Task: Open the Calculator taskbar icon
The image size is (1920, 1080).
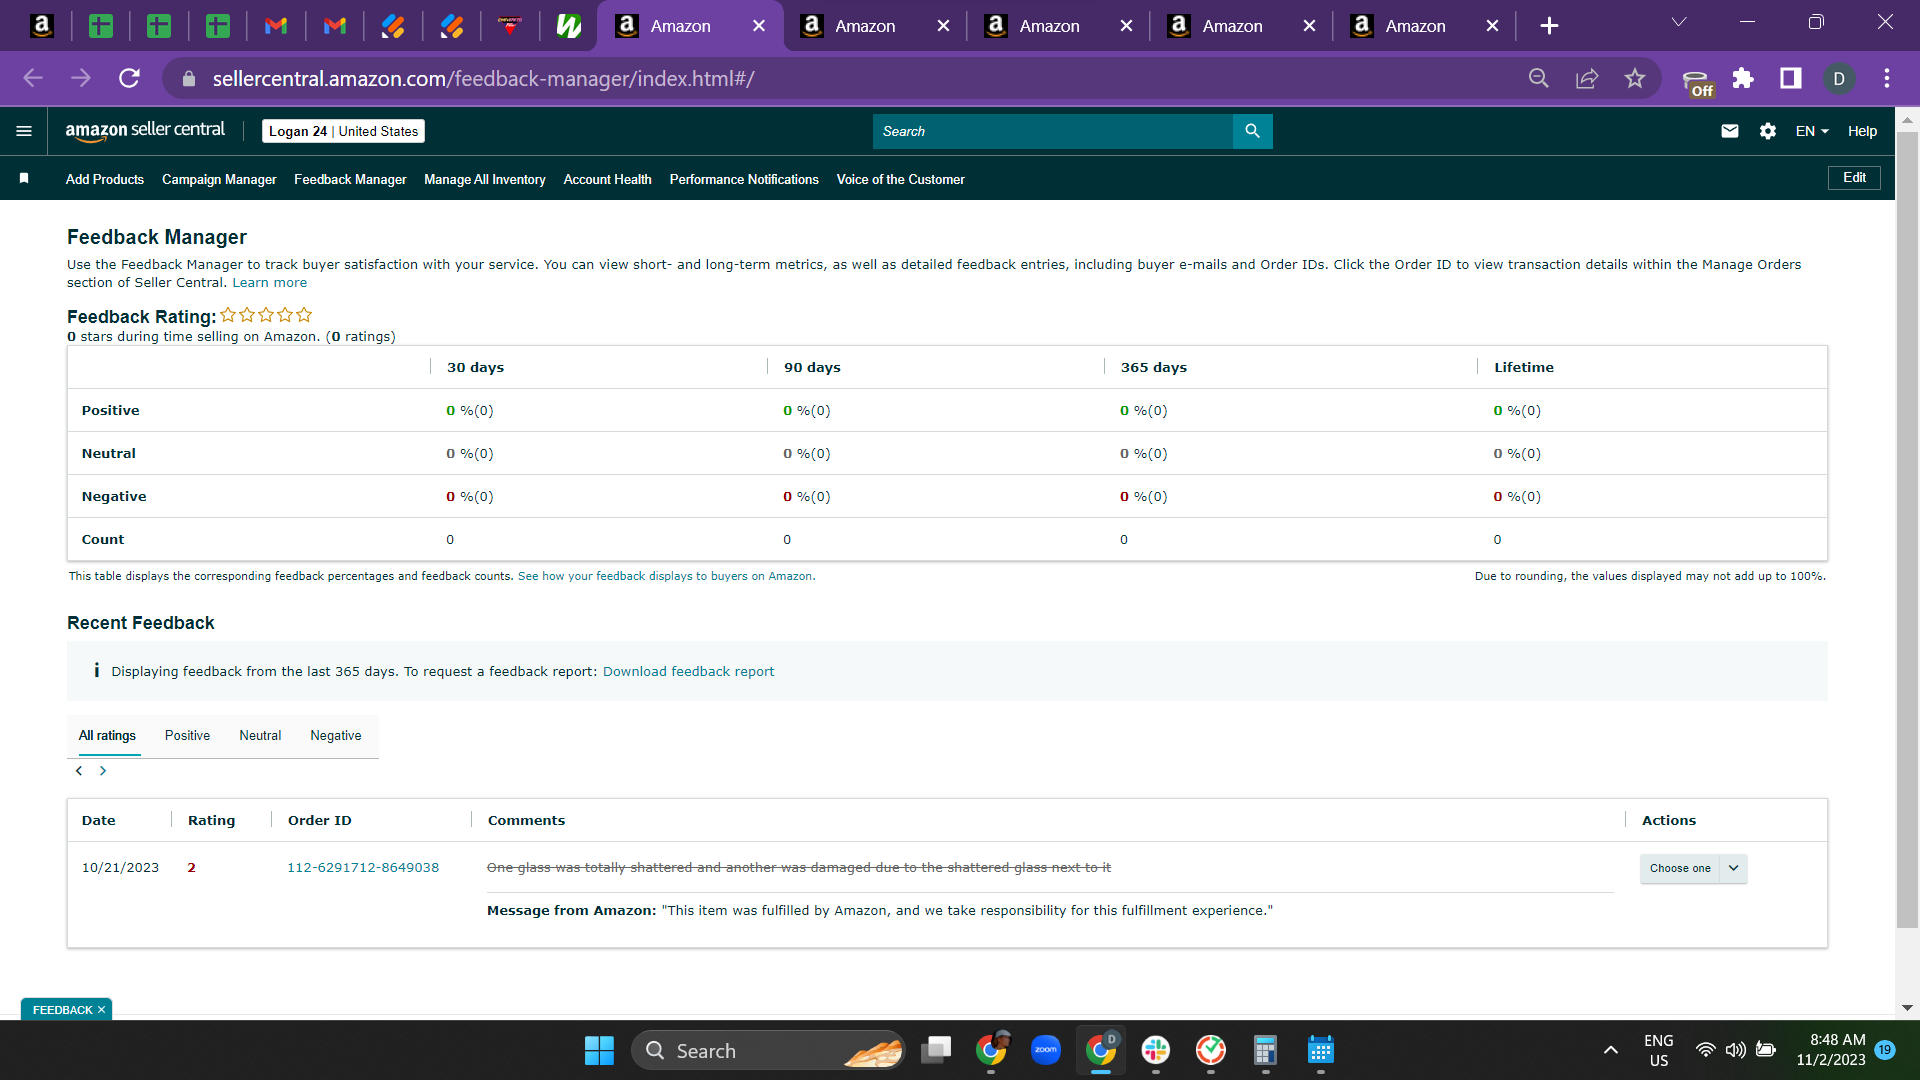Action: click(x=1265, y=1050)
